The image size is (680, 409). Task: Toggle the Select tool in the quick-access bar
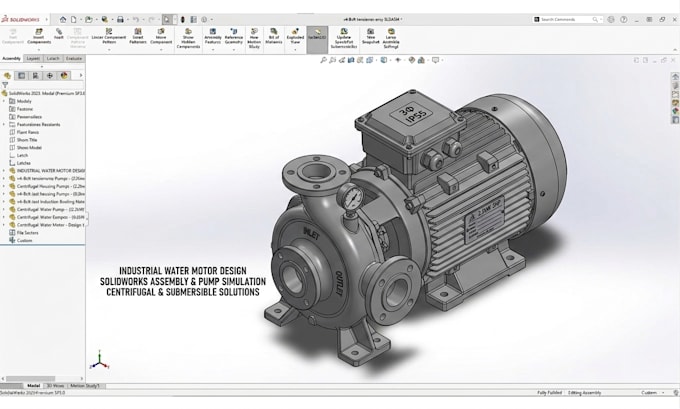point(167,20)
